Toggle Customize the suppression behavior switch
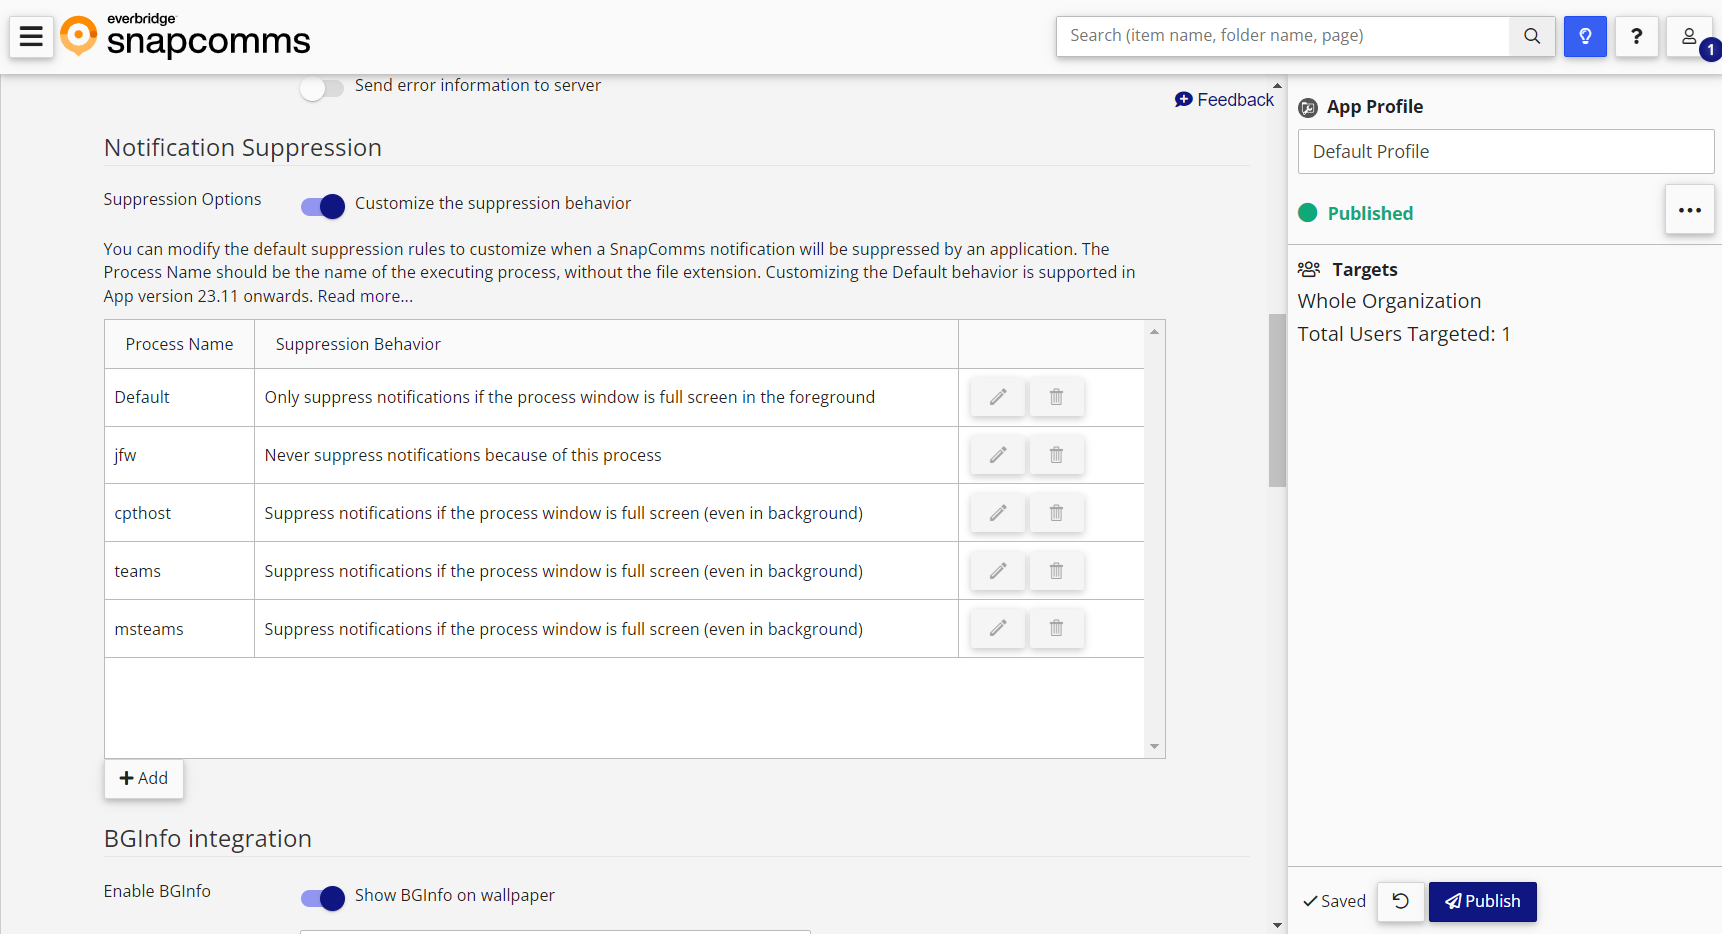This screenshot has width=1722, height=934. coord(323,206)
